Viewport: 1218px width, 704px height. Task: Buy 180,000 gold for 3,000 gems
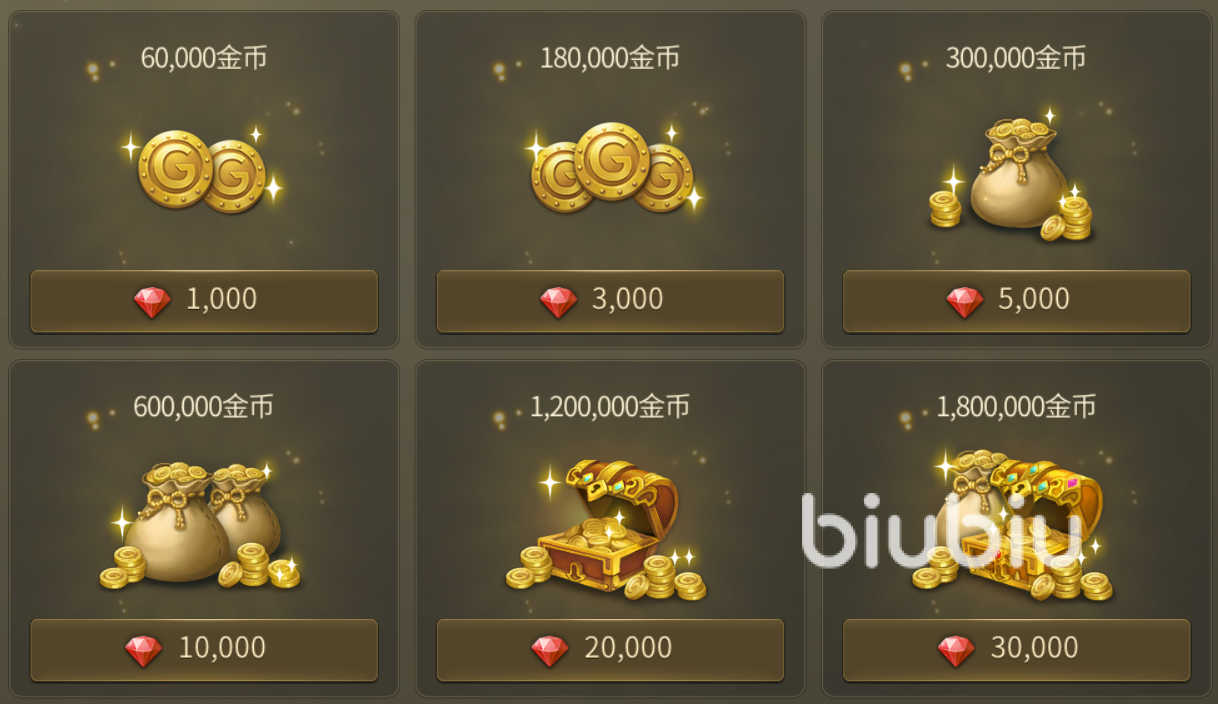click(x=610, y=301)
